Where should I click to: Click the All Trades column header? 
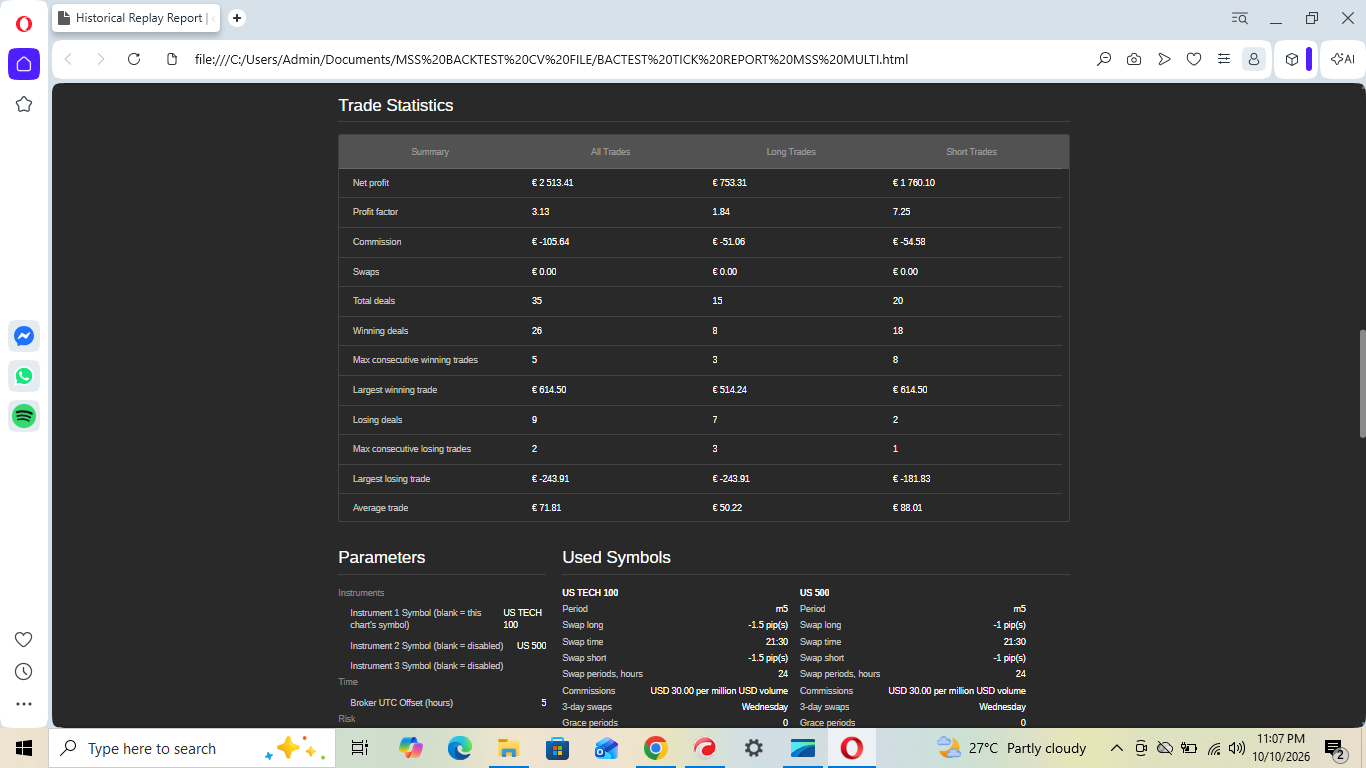coord(610,152)
